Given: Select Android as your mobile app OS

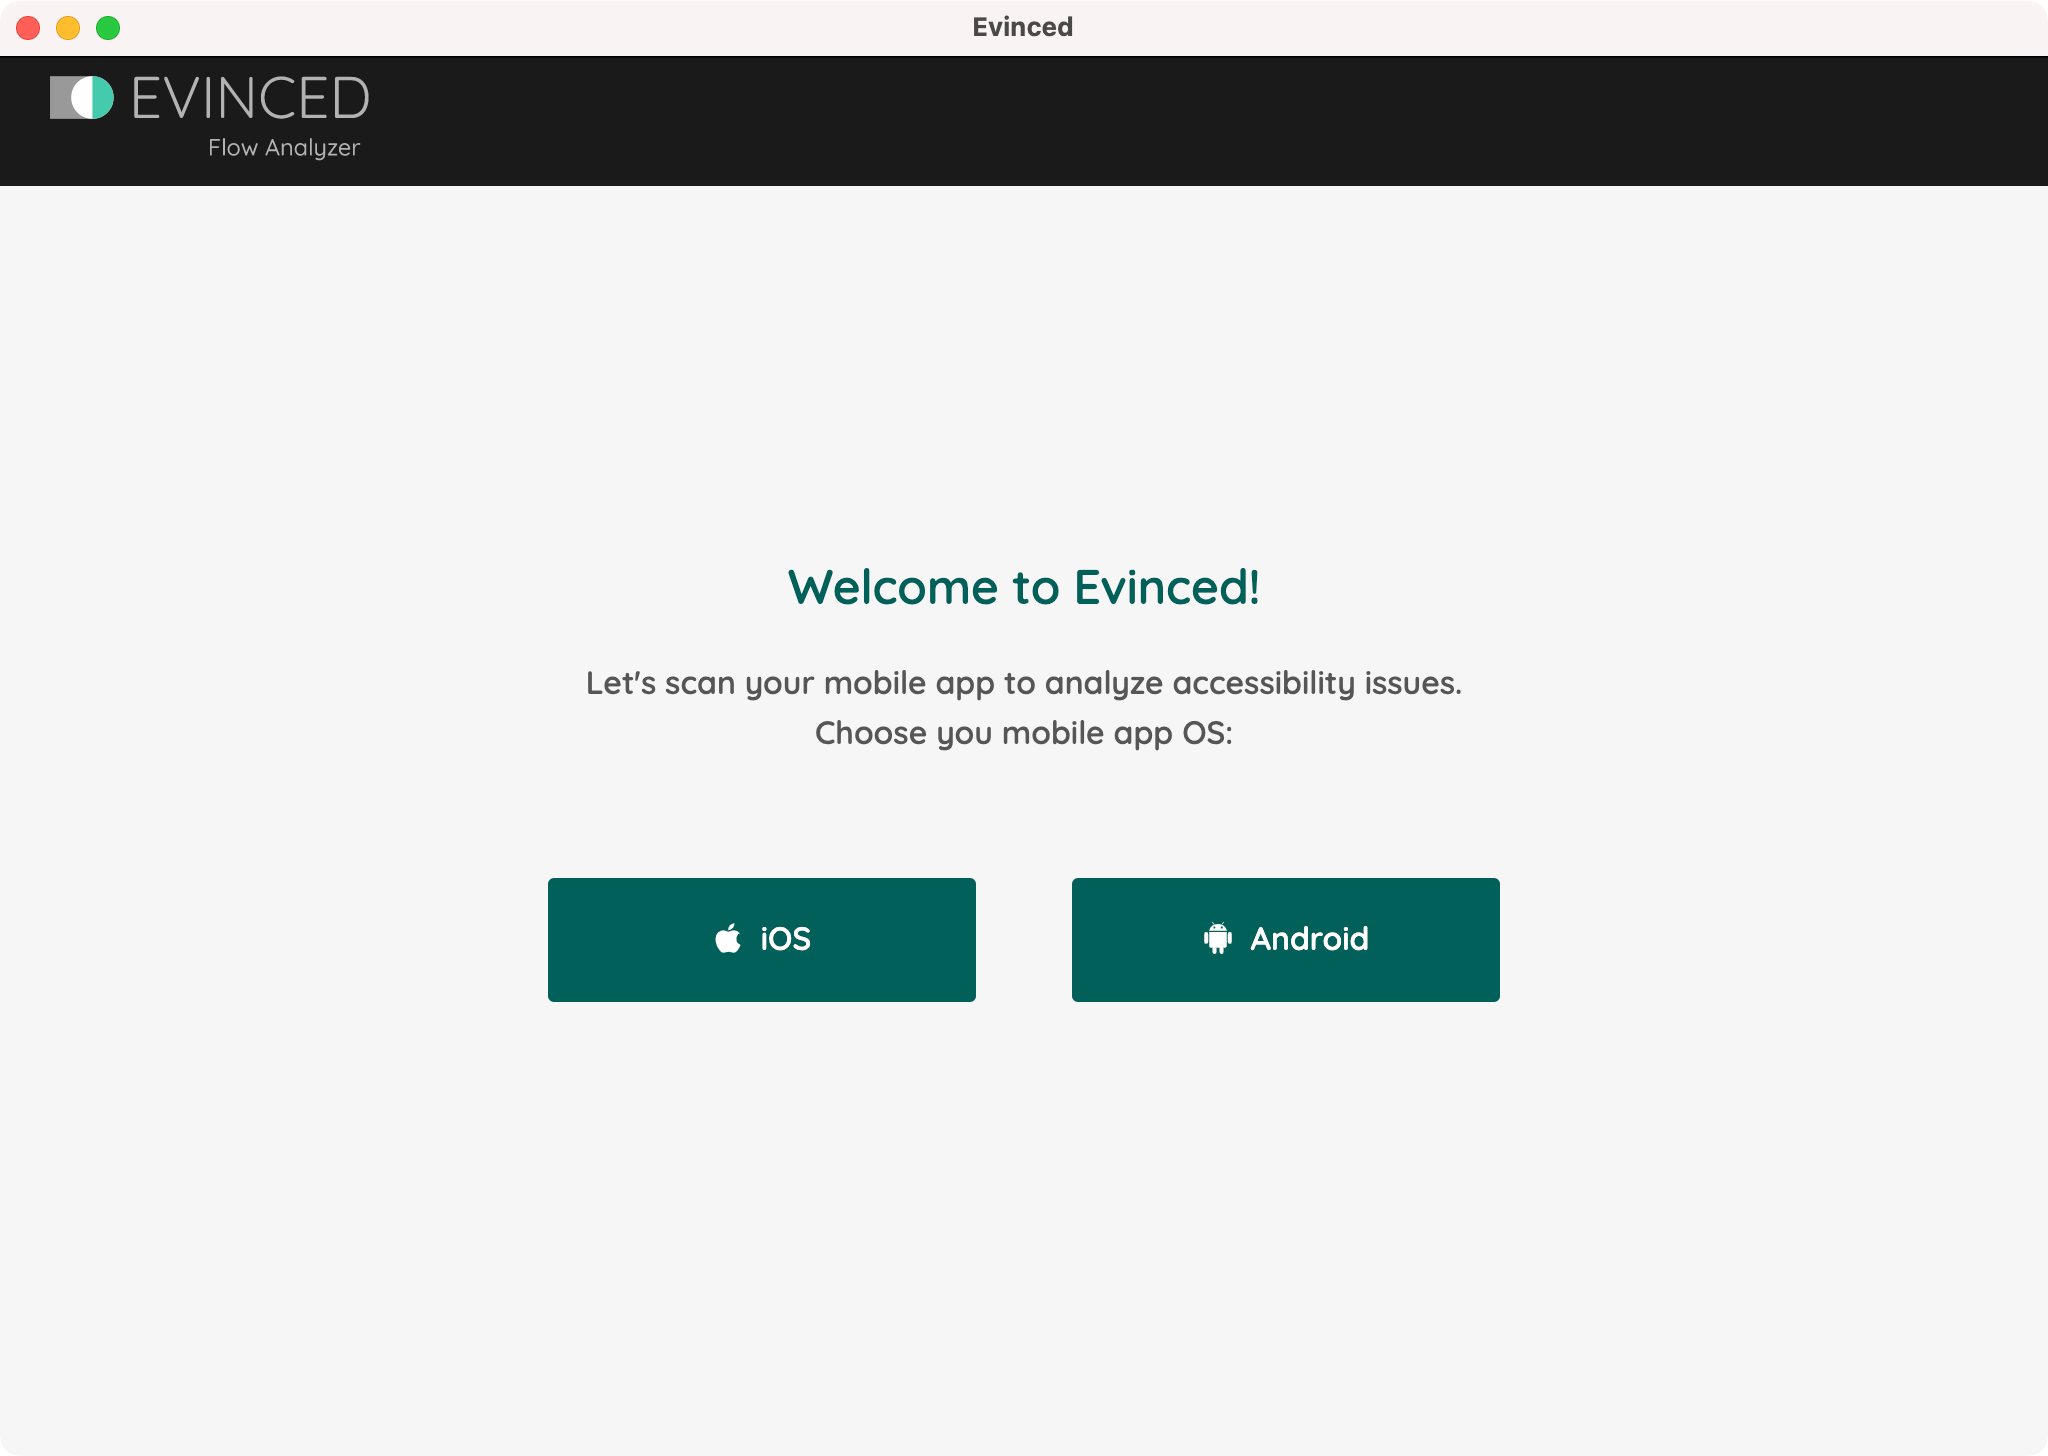Looking at the screenshot, I should [x=1285, y=939].
